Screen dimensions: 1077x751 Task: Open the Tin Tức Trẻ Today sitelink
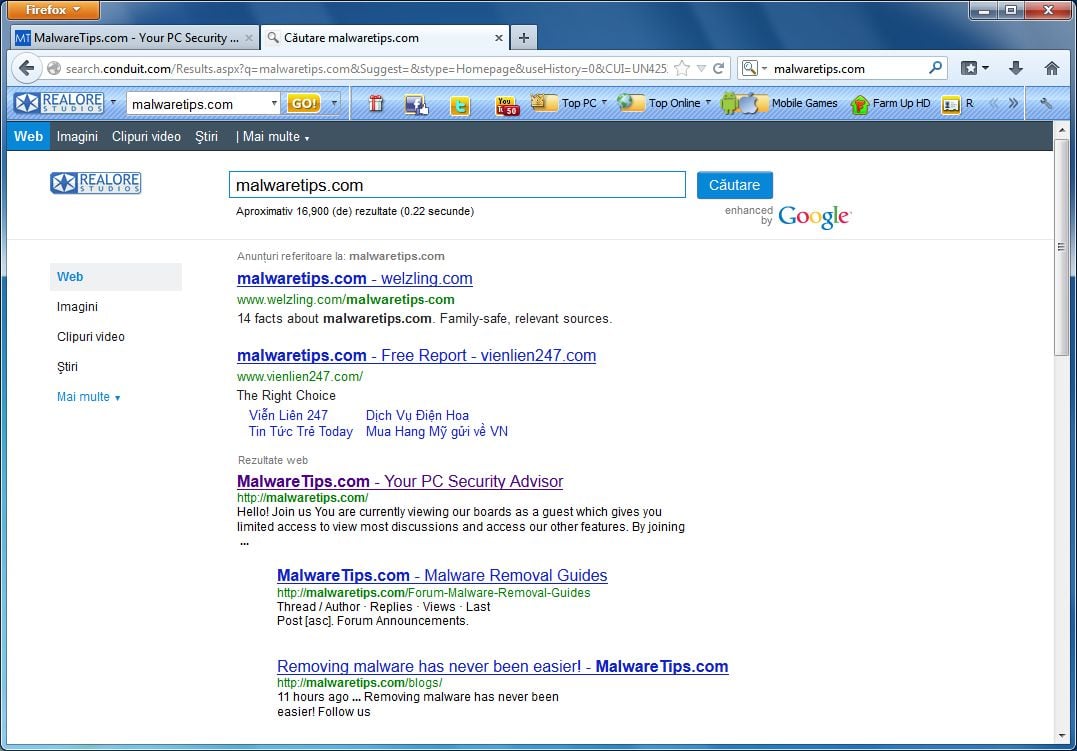(301, 431)
